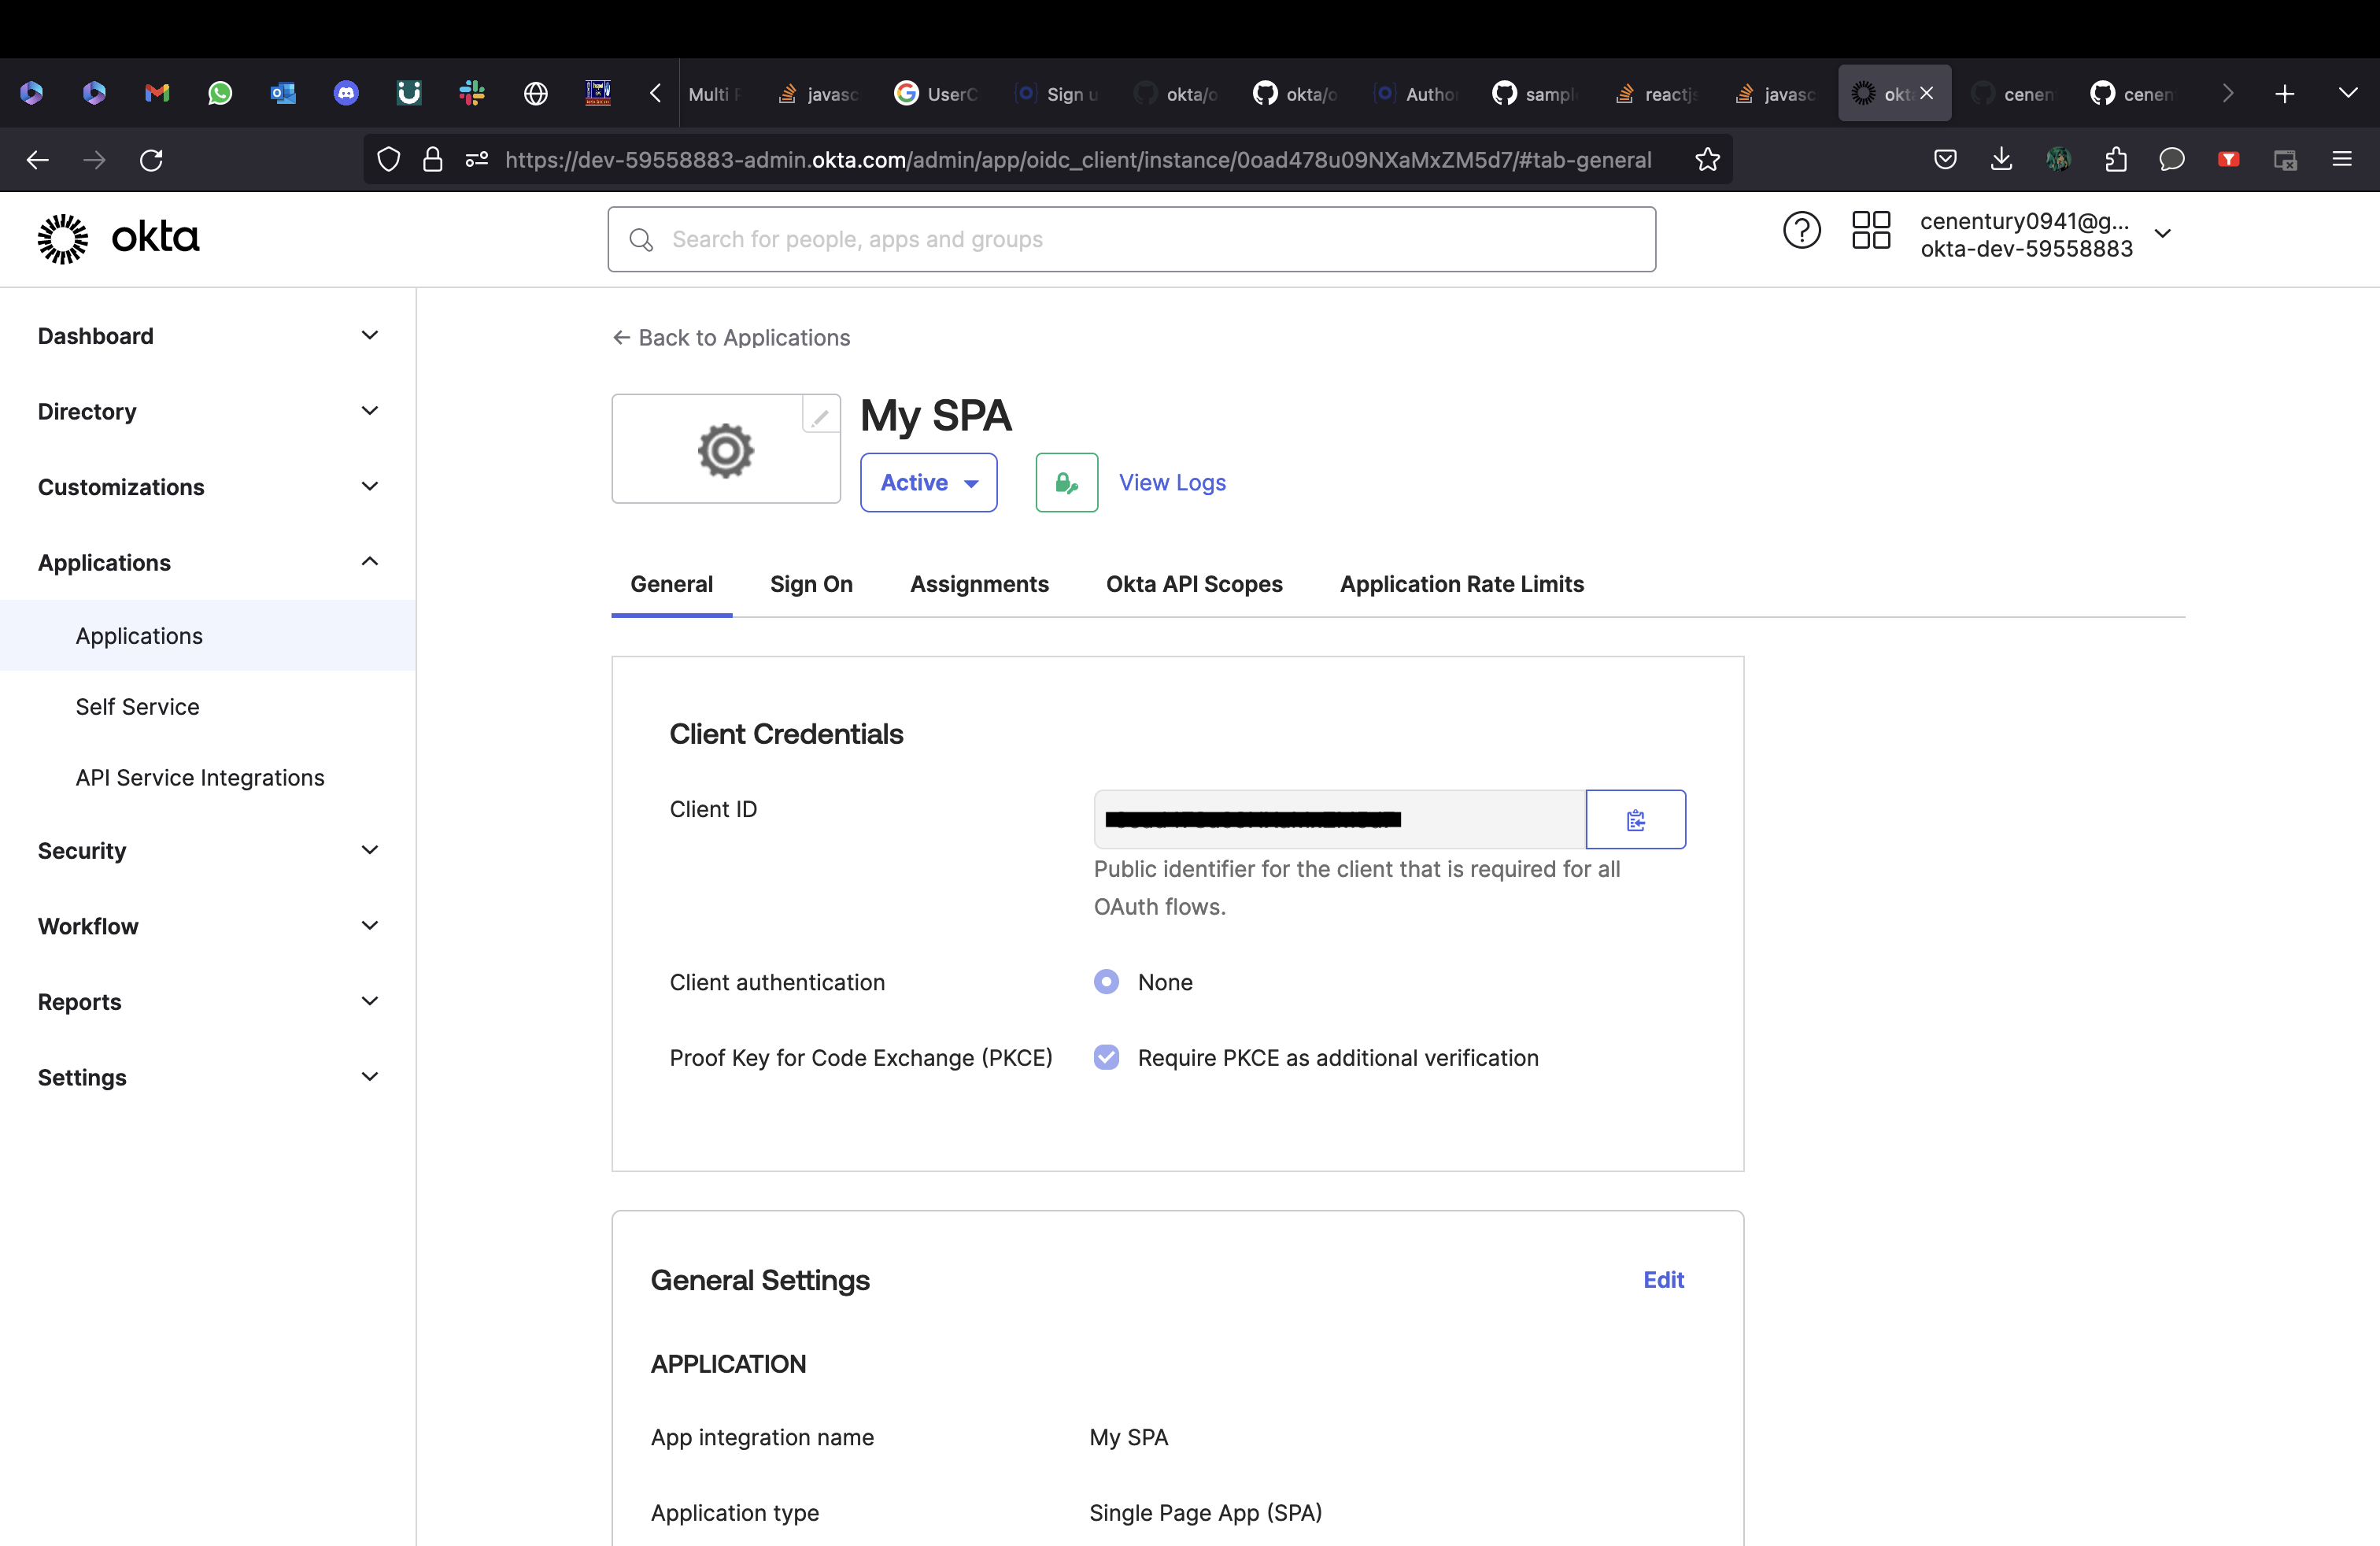Switch to the Sign On tab
The width and height of the screenshot is (2380, 1546).
pyautogui.click(x=811, y=584)
